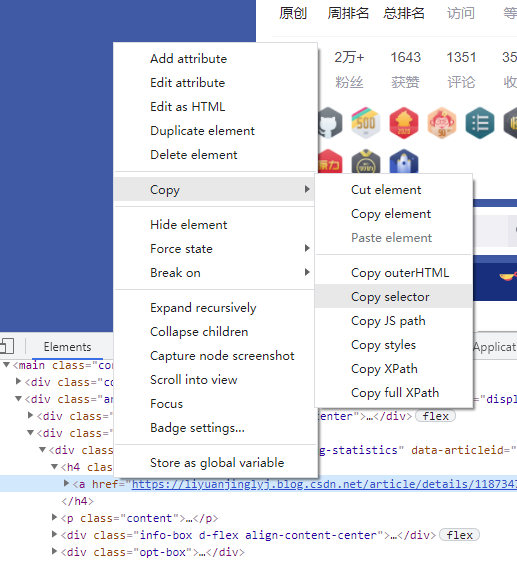
Task: Choose Copy styles
Action: point(383,345)
